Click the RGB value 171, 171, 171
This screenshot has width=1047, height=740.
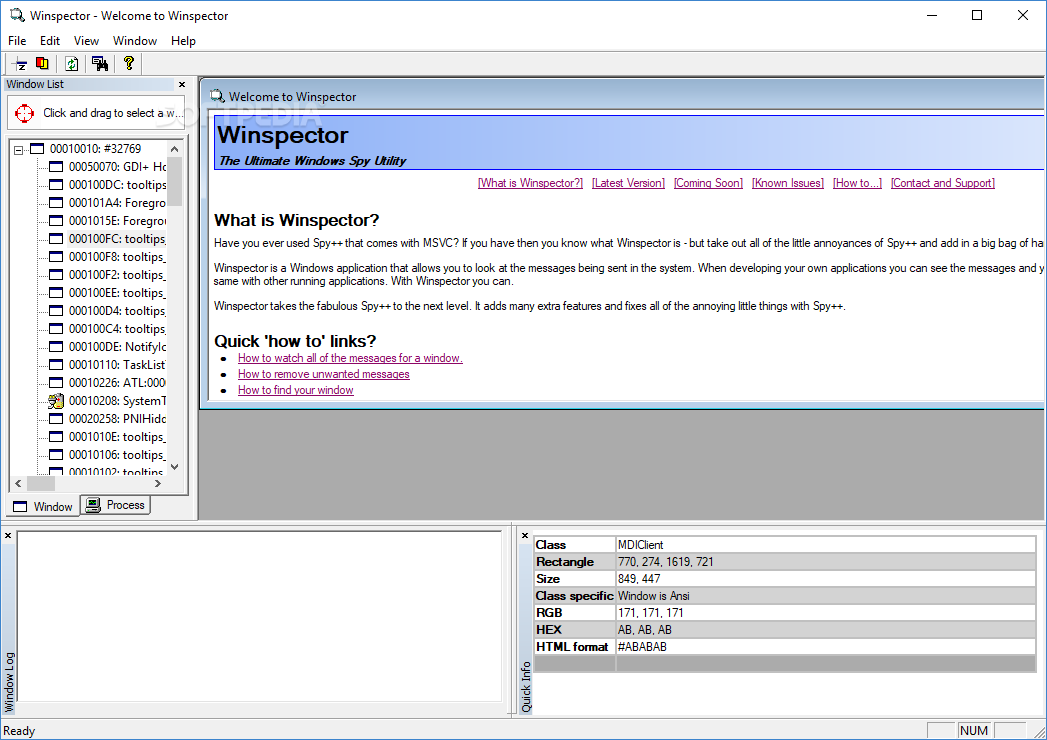[825, 612]
